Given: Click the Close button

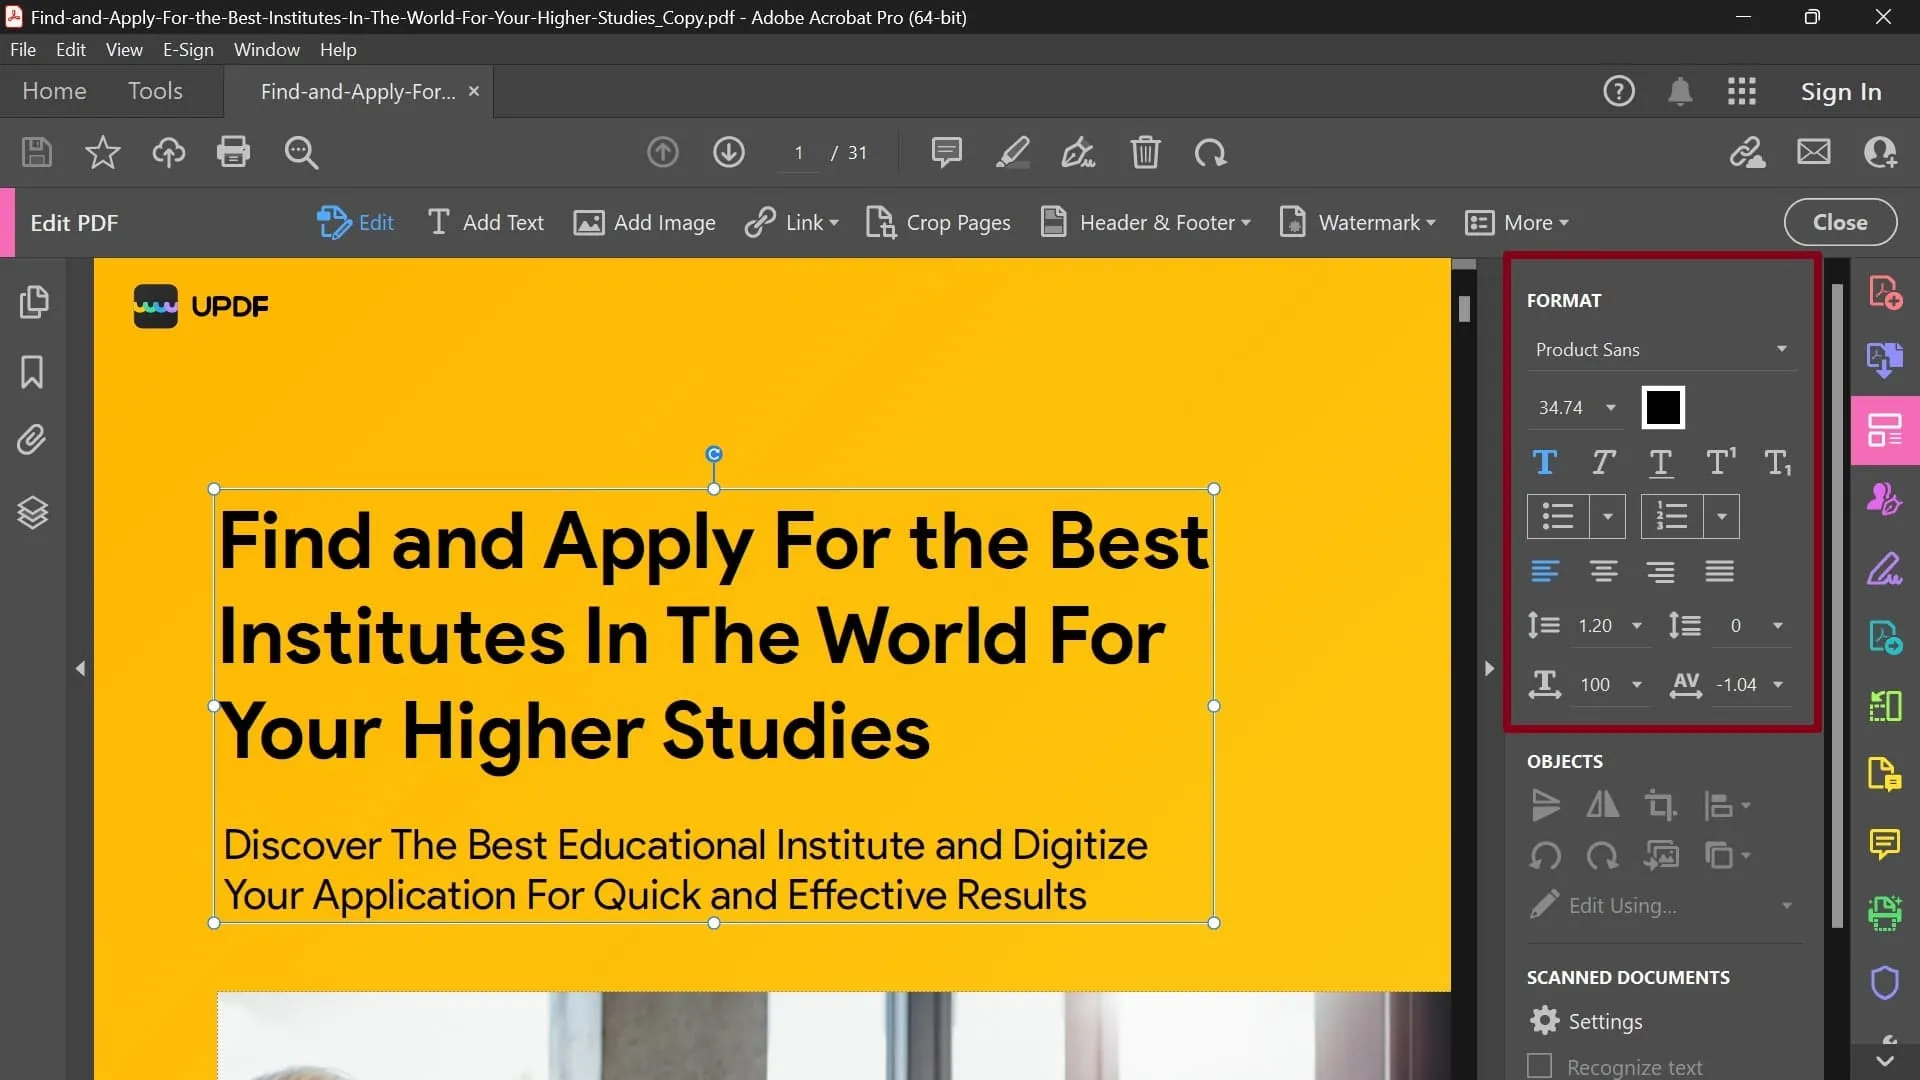Looking at the screenshot, I should pyautogui.click(x=1840, y=223).
